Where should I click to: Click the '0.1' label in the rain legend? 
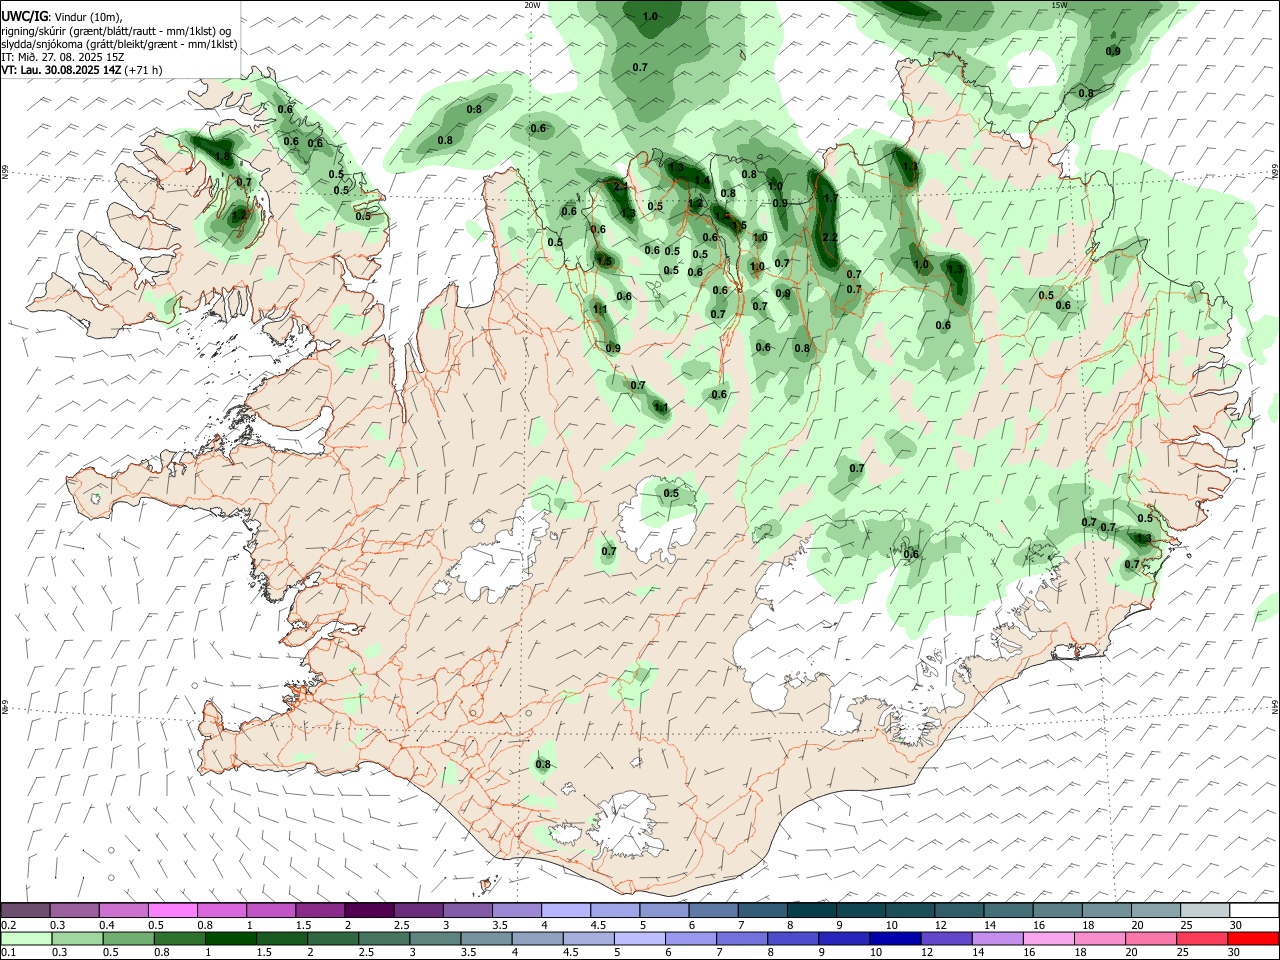click(x=10, y=953)
